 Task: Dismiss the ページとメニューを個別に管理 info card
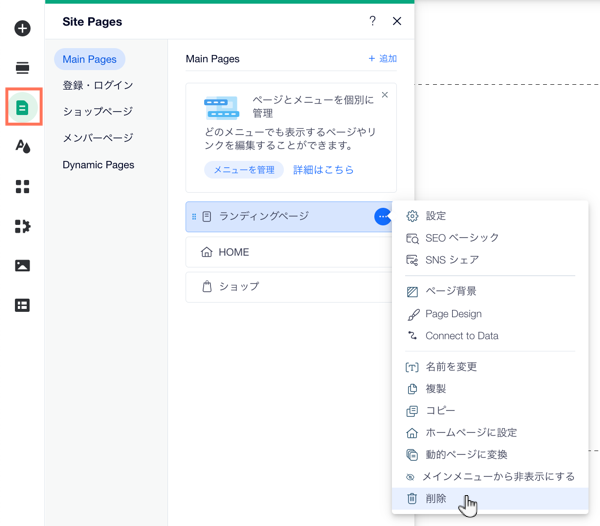pos(385,94)
